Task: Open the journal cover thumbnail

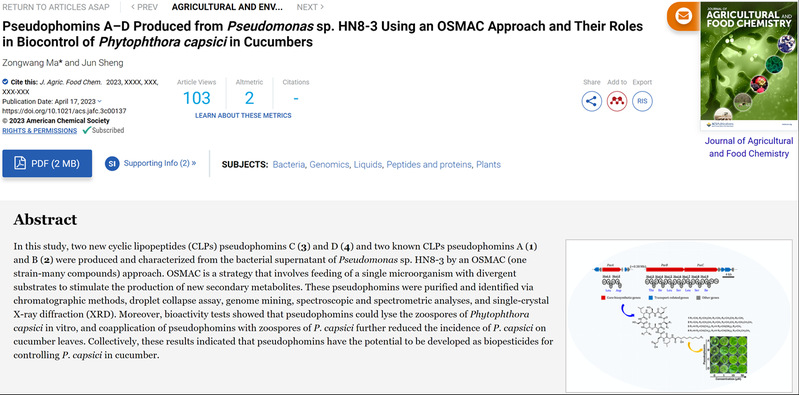Action: (747, 66)
